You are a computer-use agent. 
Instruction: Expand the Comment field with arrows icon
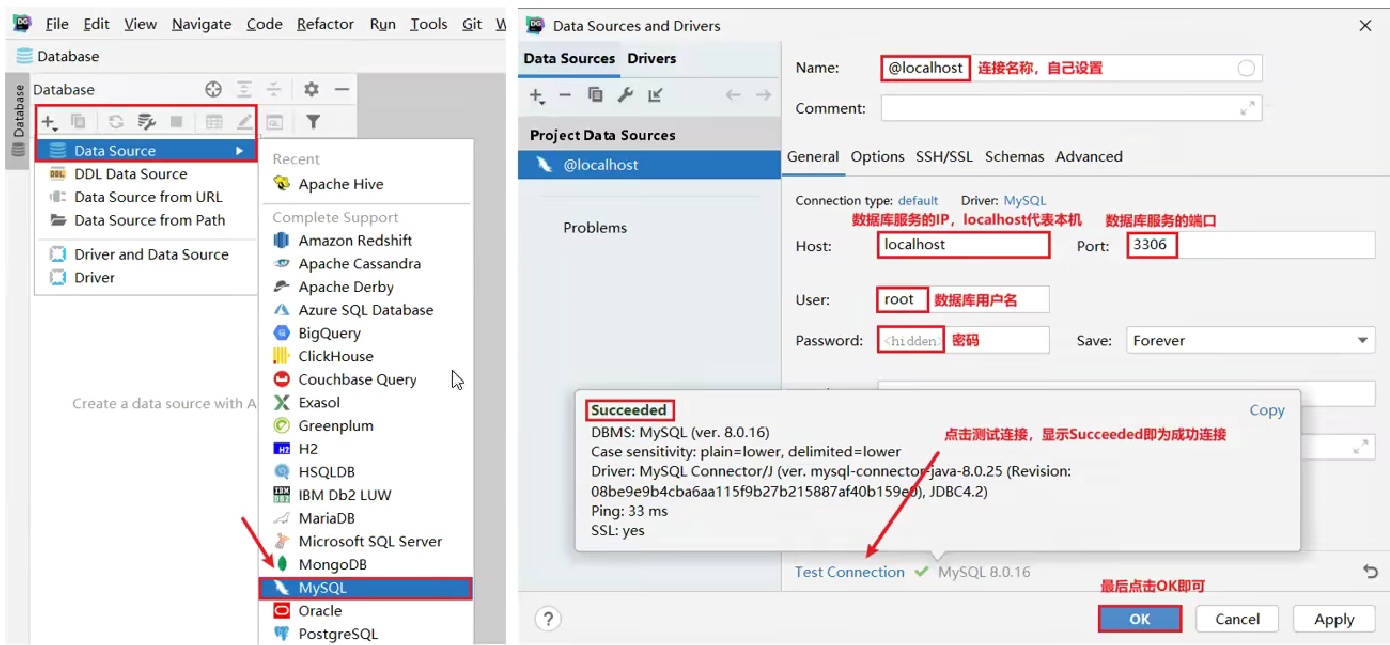(x=1247, y=108)
